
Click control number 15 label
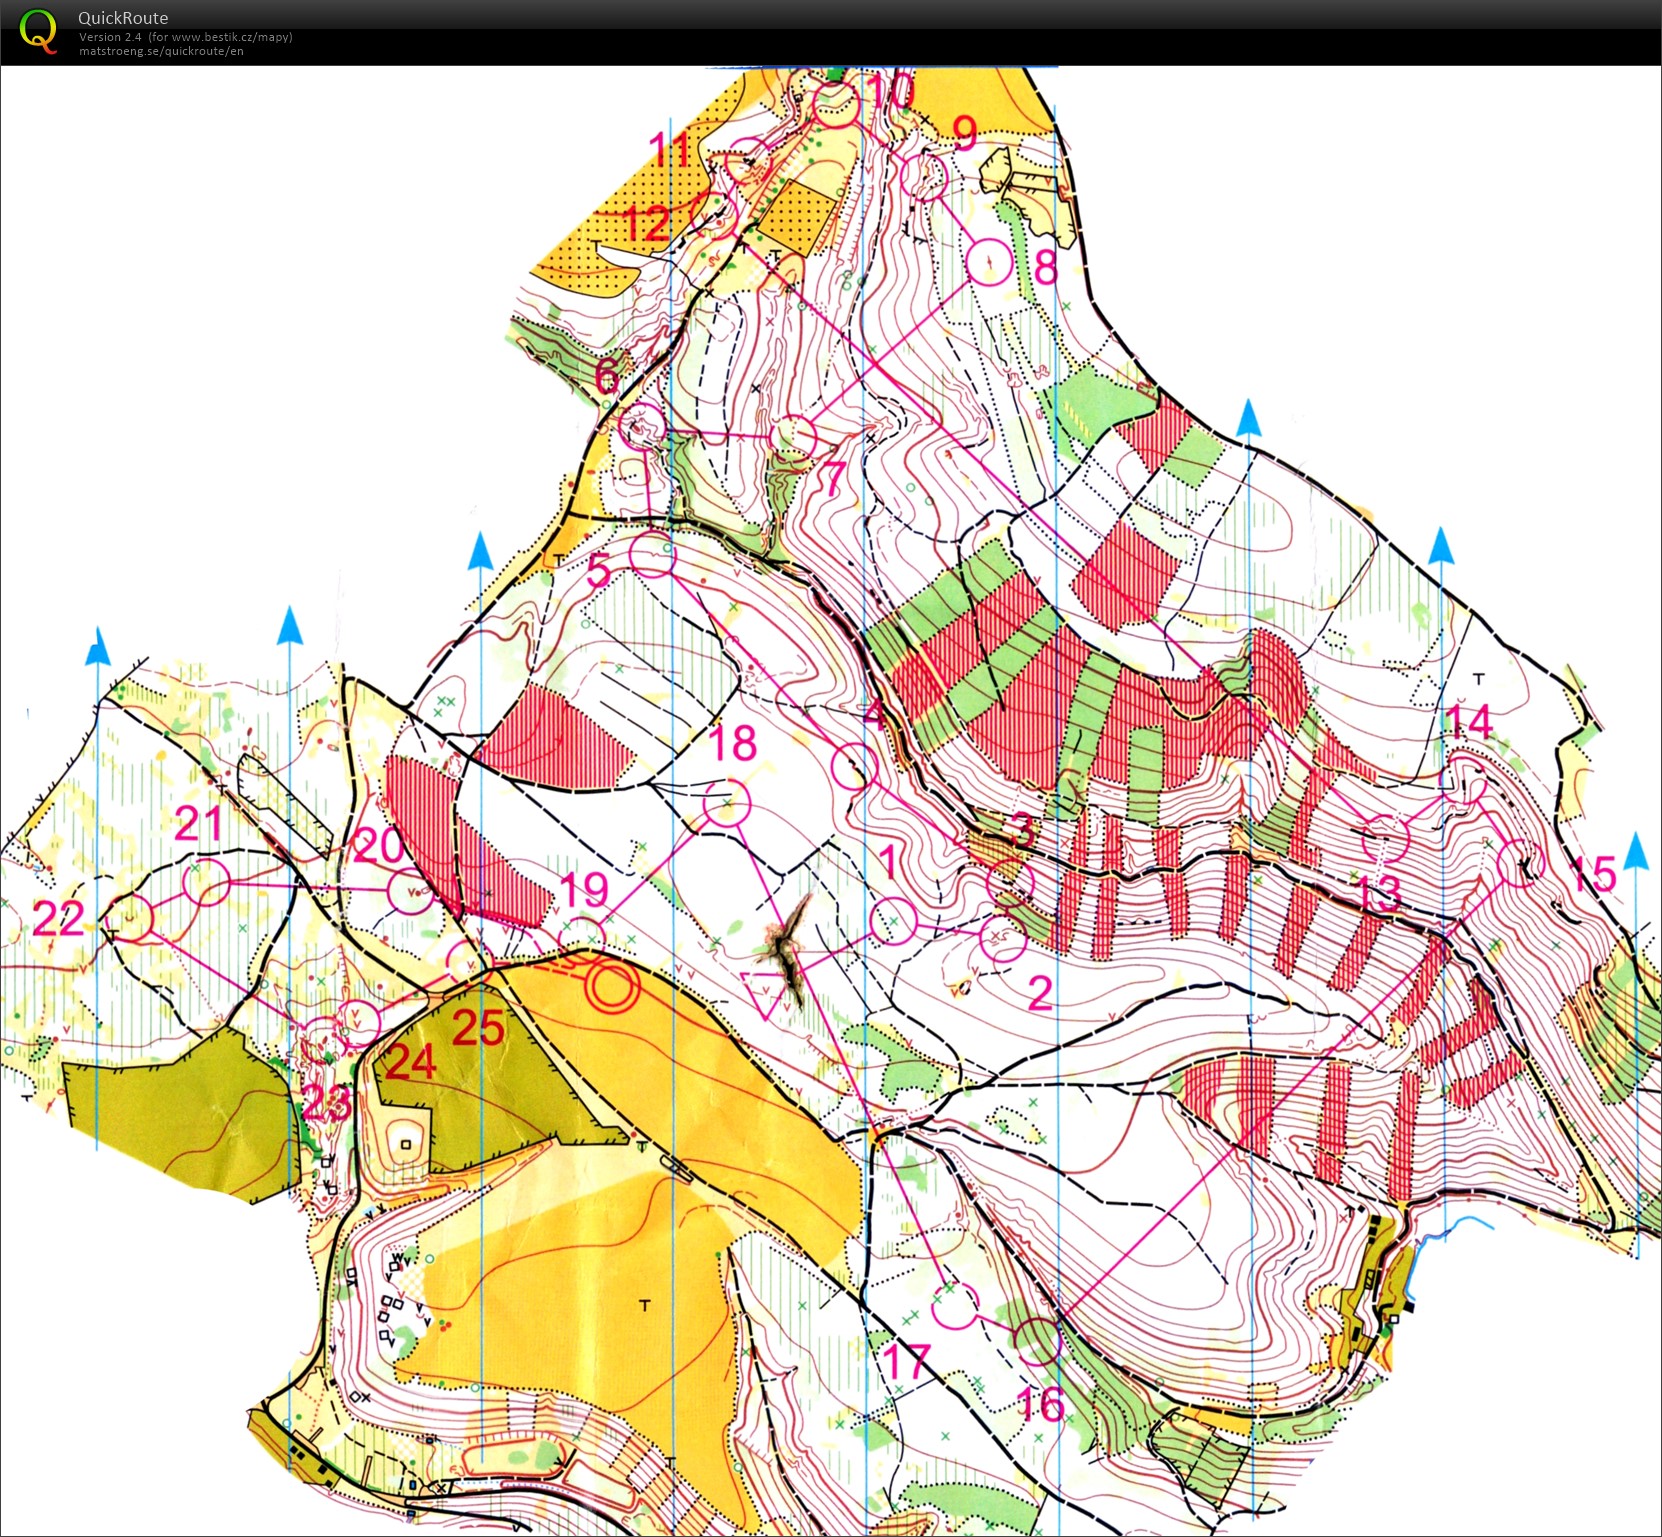[x=1593, y=874]
